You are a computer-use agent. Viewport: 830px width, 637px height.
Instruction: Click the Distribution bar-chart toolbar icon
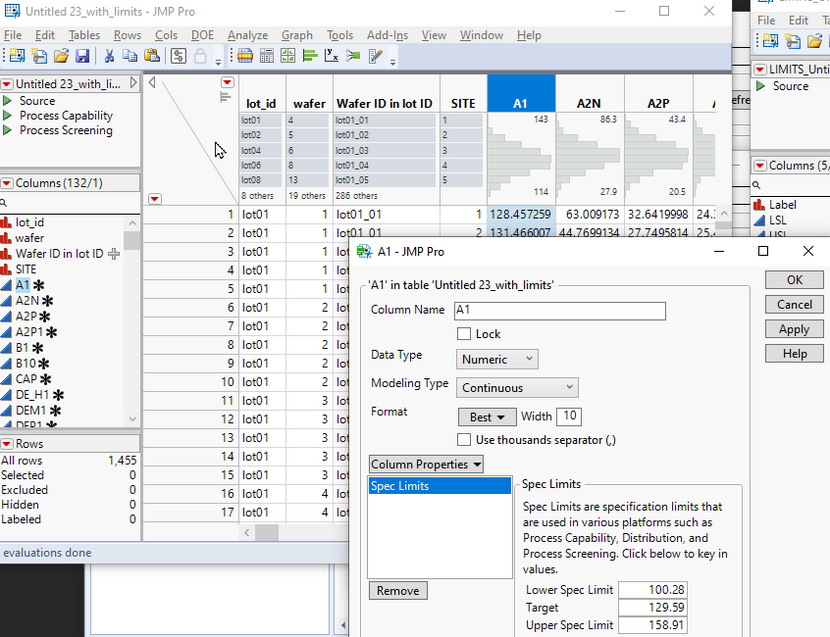tap(309, 57)
